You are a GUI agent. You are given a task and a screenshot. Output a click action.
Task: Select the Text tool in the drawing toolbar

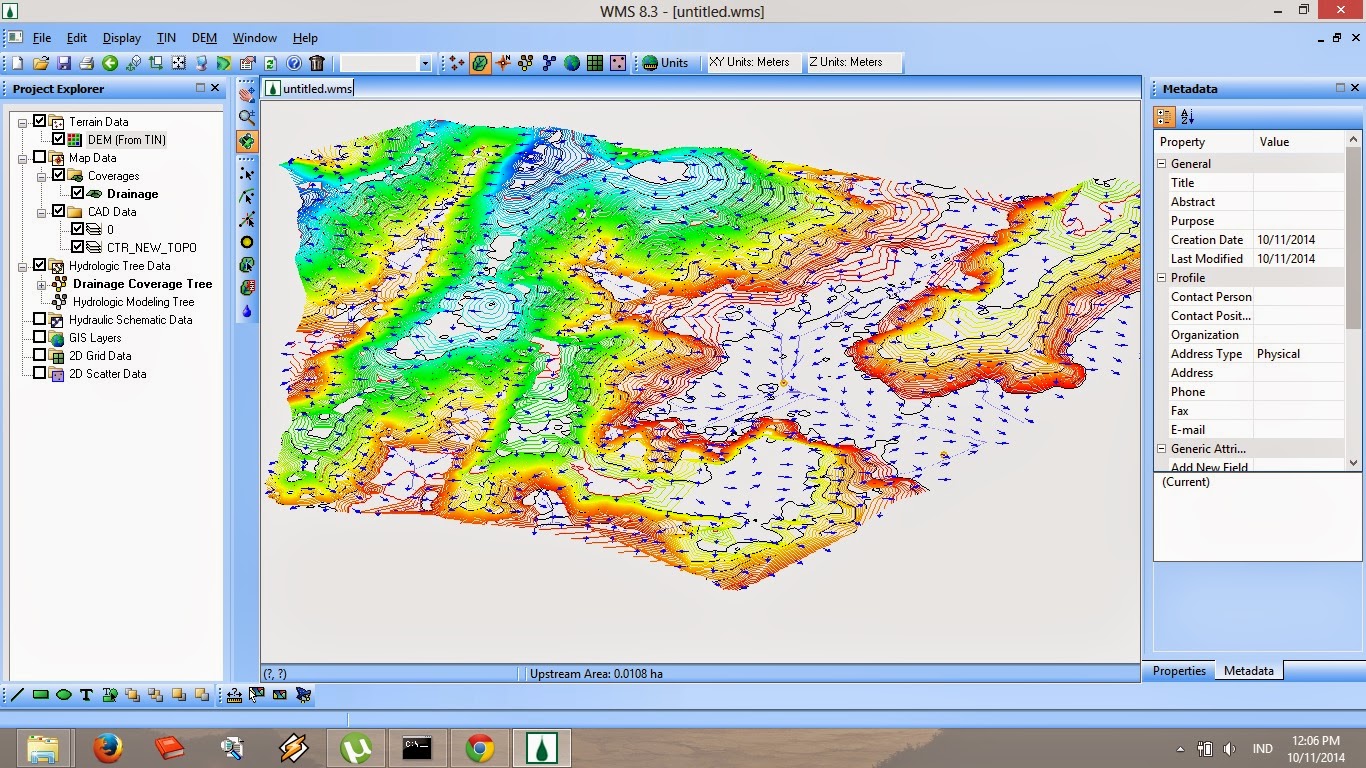point(85,696)
